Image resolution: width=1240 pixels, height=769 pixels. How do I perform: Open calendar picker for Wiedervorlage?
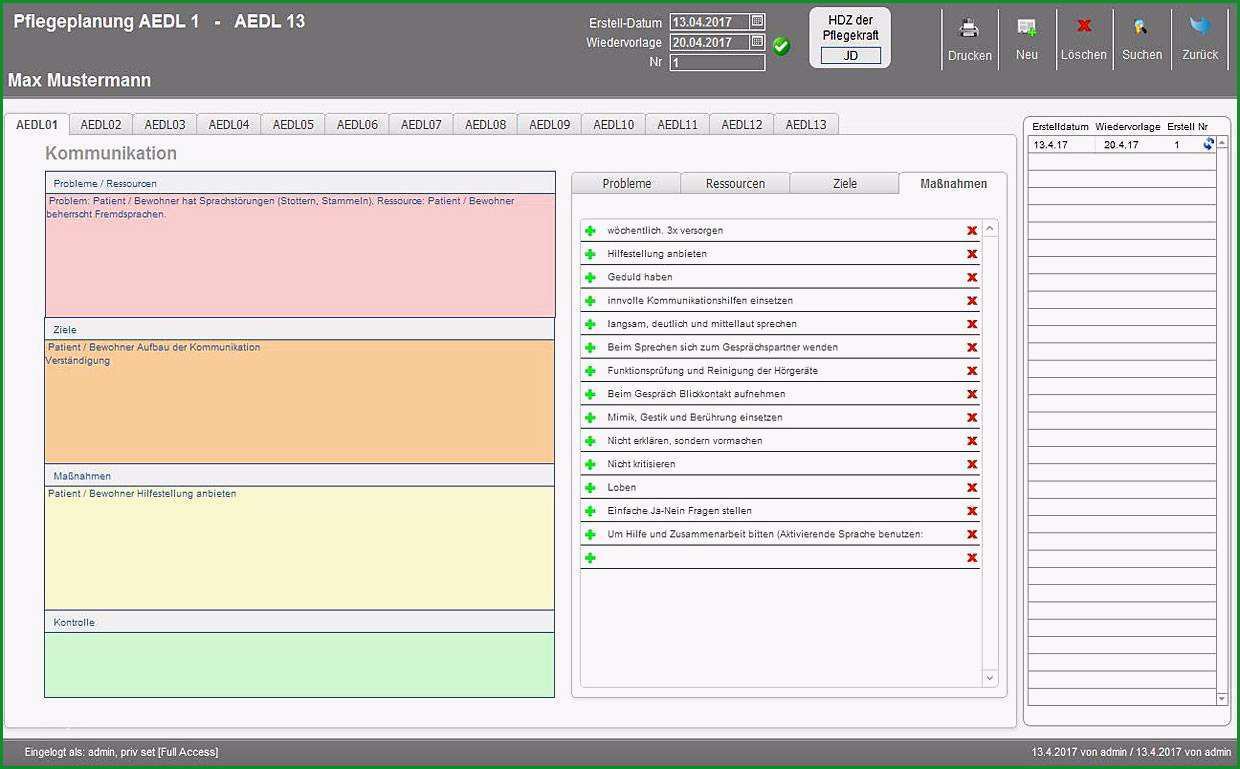point(757,42)
